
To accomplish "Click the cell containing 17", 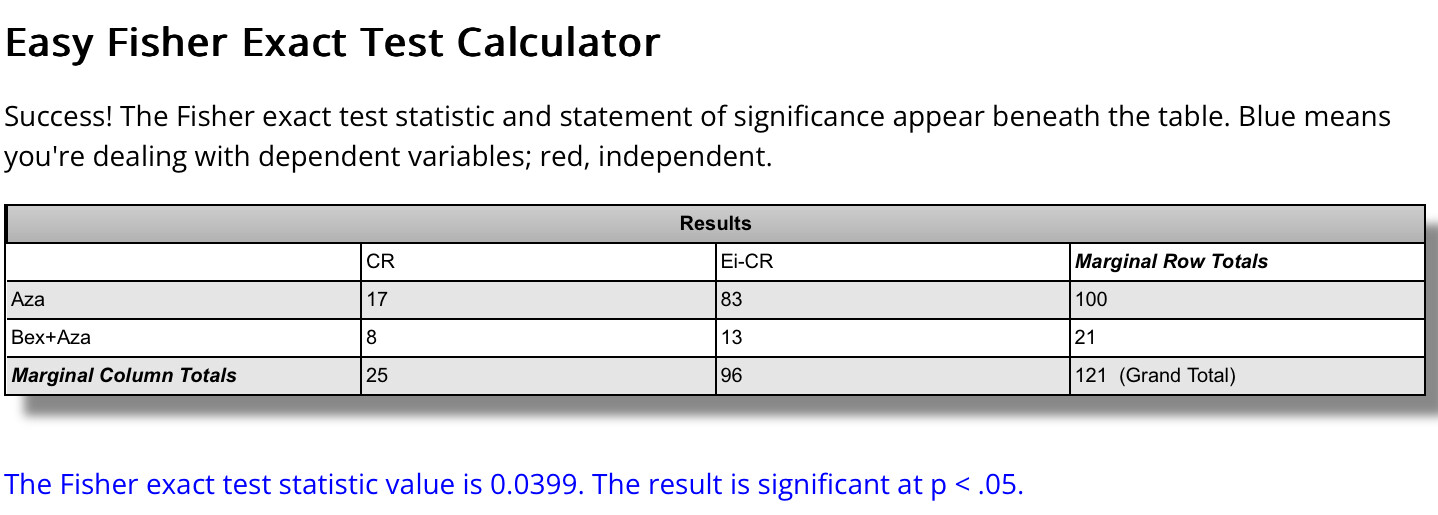I will (x=378, y=299).
